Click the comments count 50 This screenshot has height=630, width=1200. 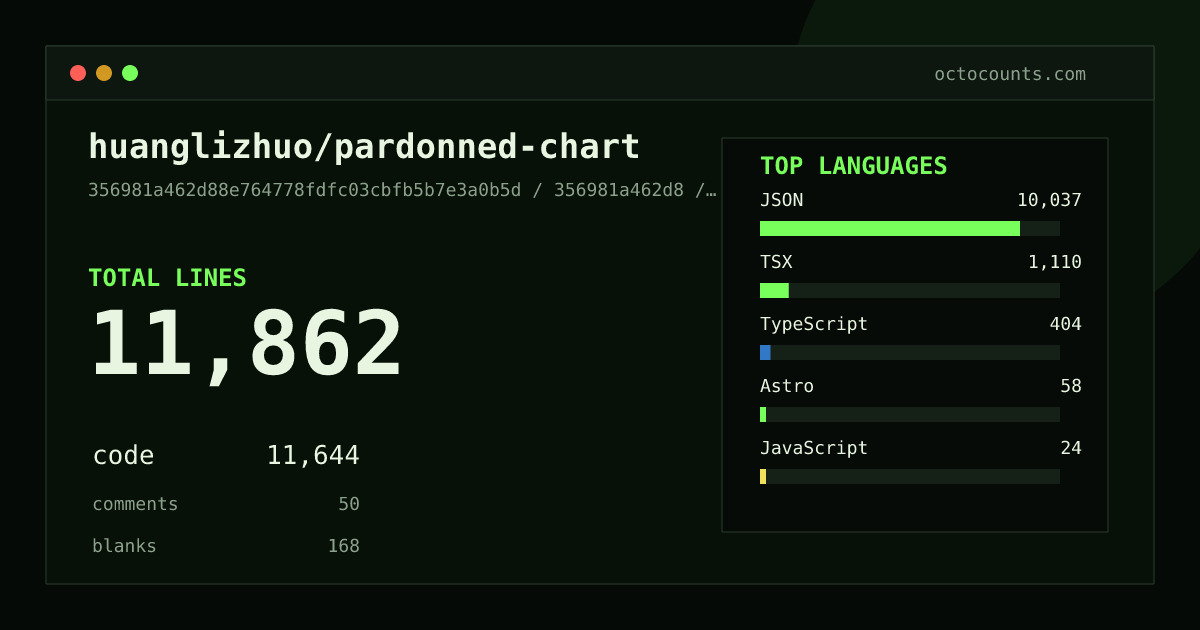coord(349,504)
